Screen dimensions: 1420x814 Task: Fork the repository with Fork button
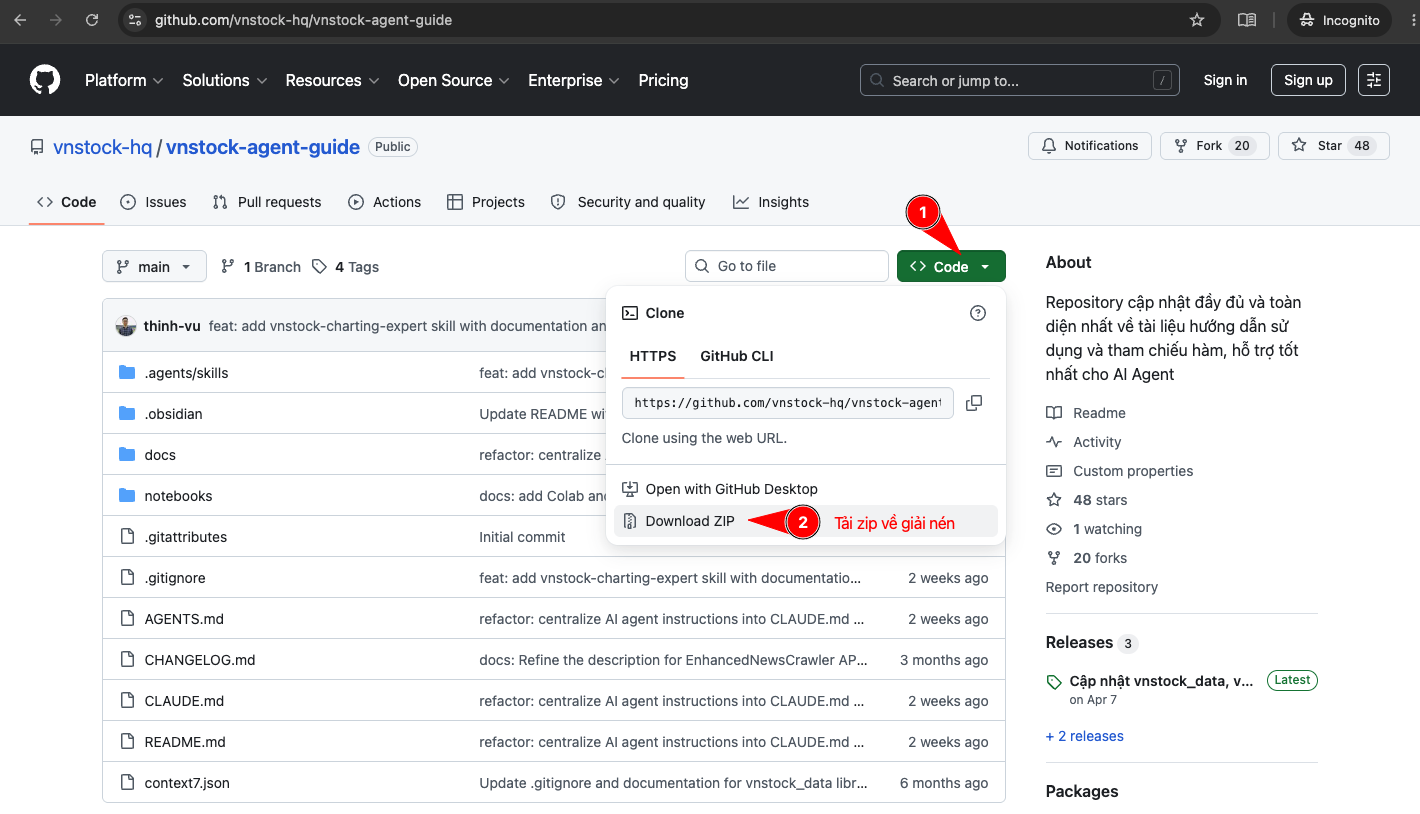click(x=1215, y=146)
